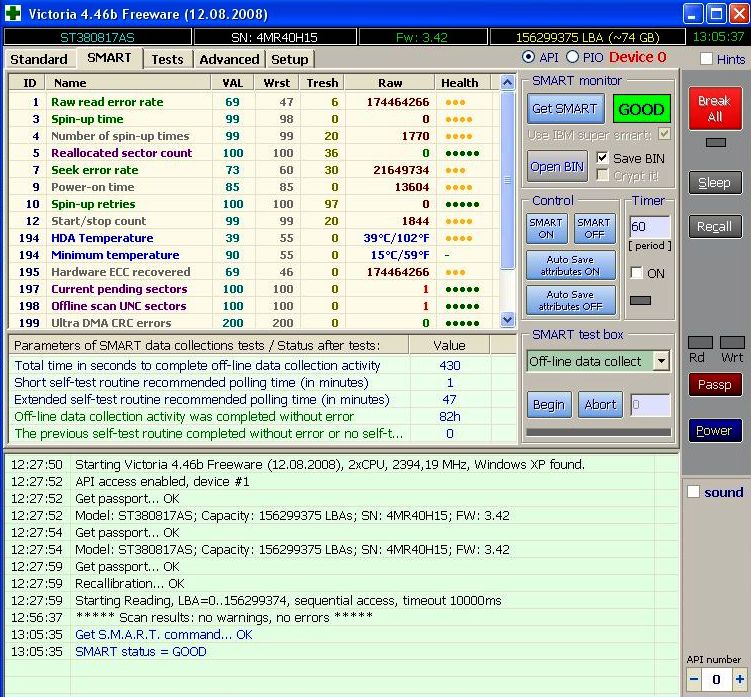Viewport: 751px width, 697px height.
Task: Click the red Break All button
Action: (715, 108)
